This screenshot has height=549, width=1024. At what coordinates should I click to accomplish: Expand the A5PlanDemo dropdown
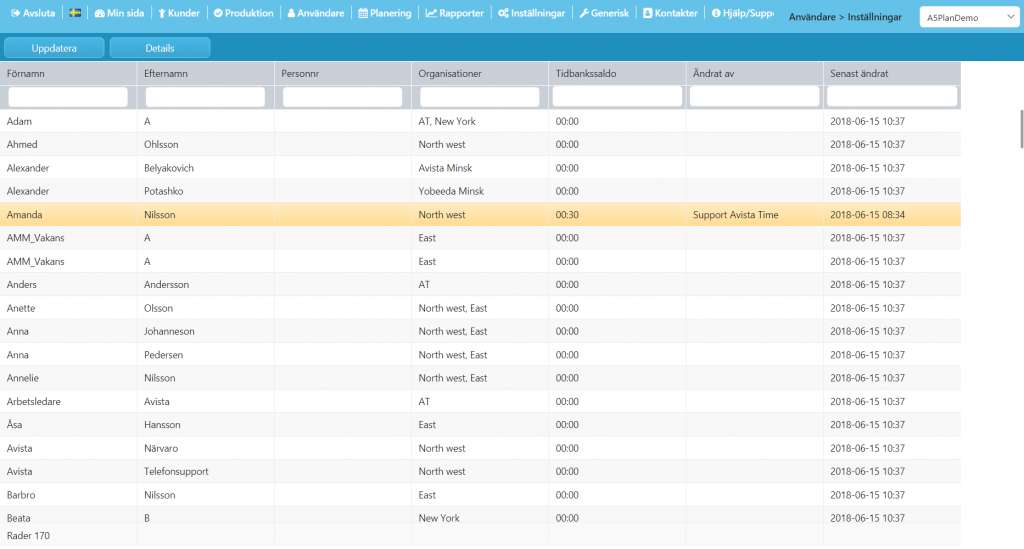(x=969, y=17)
